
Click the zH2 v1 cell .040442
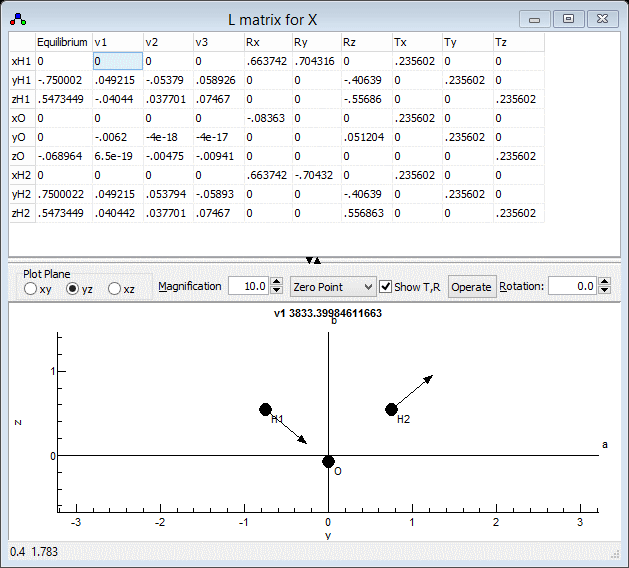tap(118, 213)
